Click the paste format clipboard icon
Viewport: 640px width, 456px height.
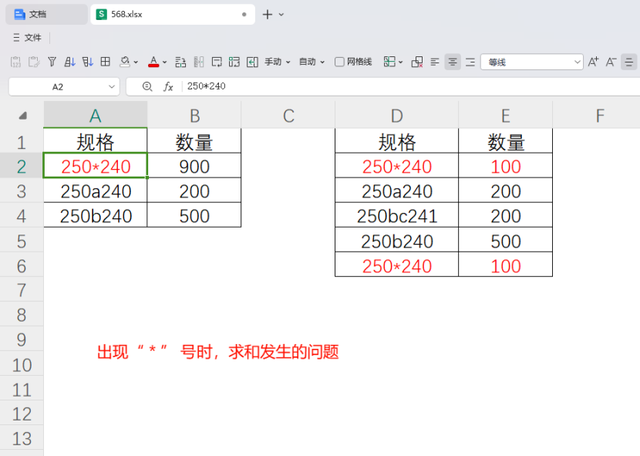point(34,62)
